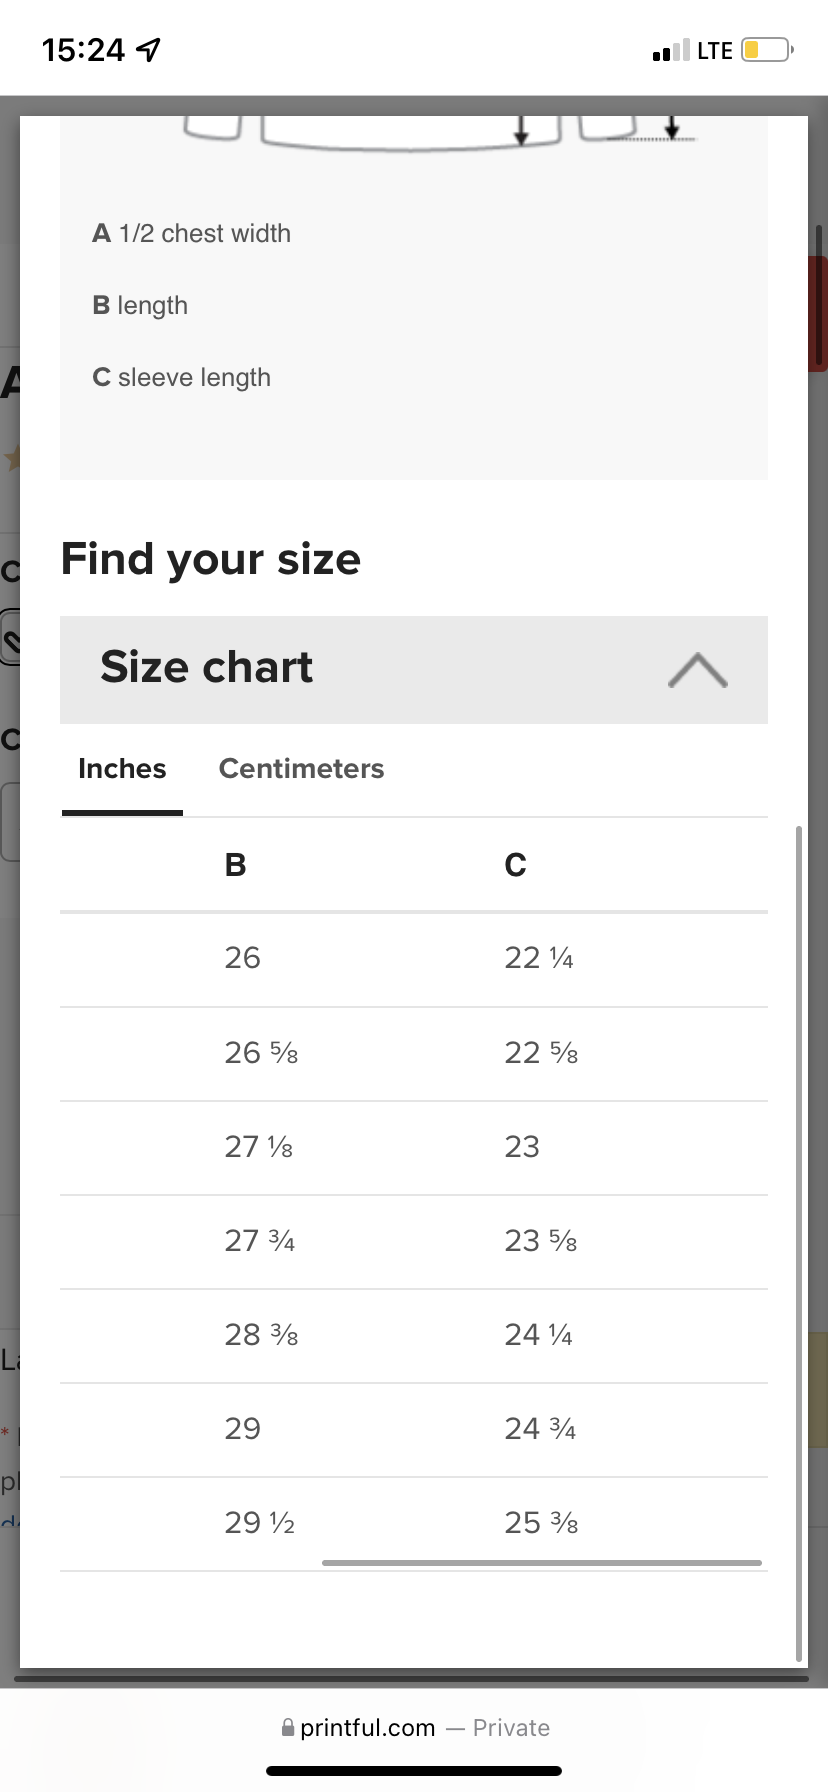The image size is (828, 1792).
Task: Switch to the Centimeters tab
Action: [301, 768]
